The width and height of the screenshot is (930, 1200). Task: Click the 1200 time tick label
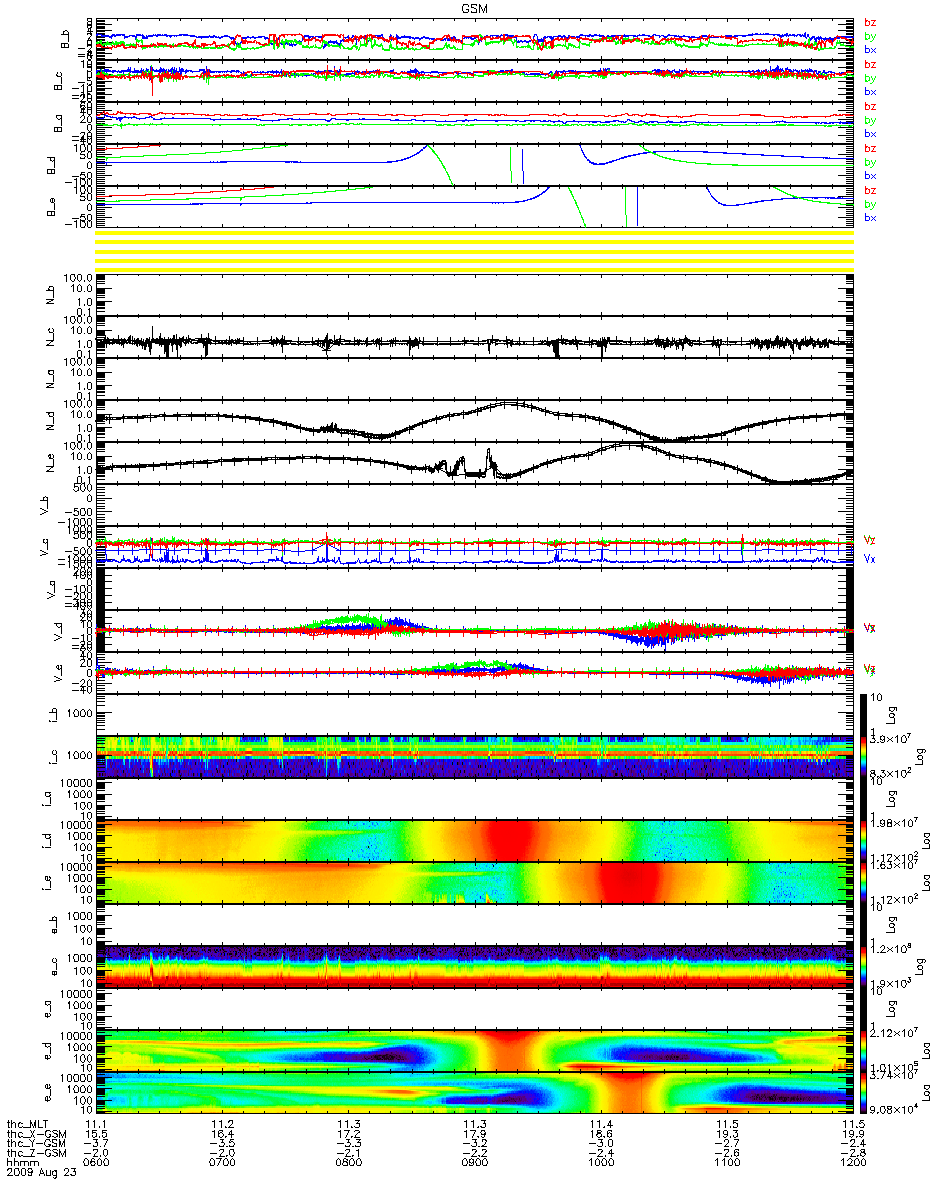coord(853,1160)
